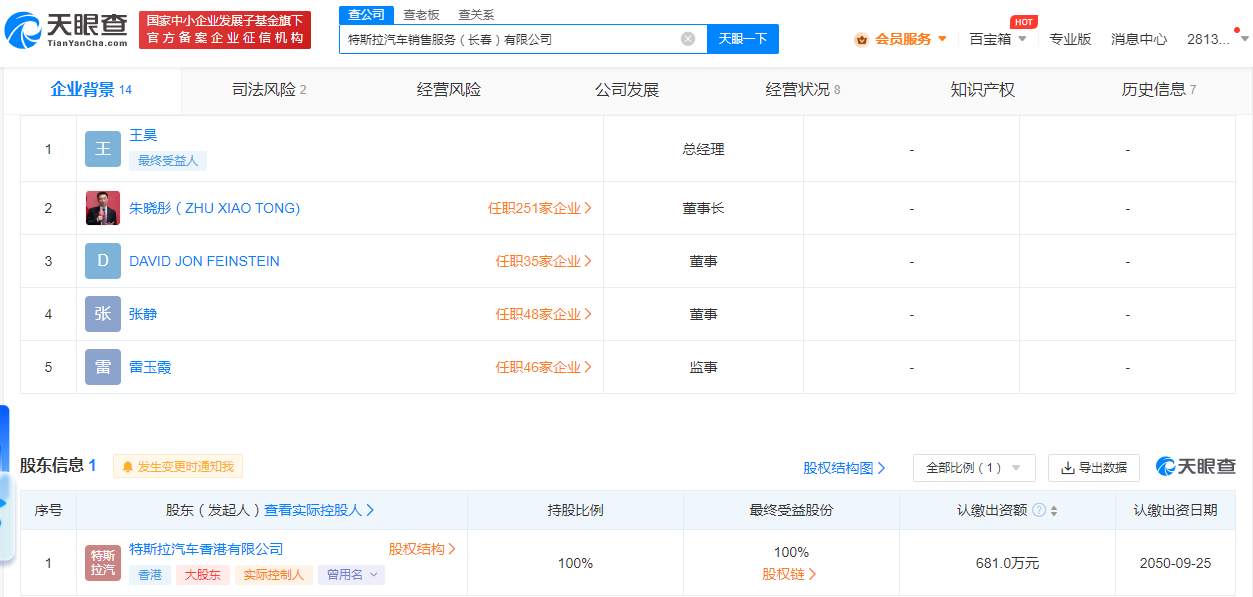This screenshot has height=597, width=1253.
Task: Click the 总经理 position cell
Action: tap(703, 149)
